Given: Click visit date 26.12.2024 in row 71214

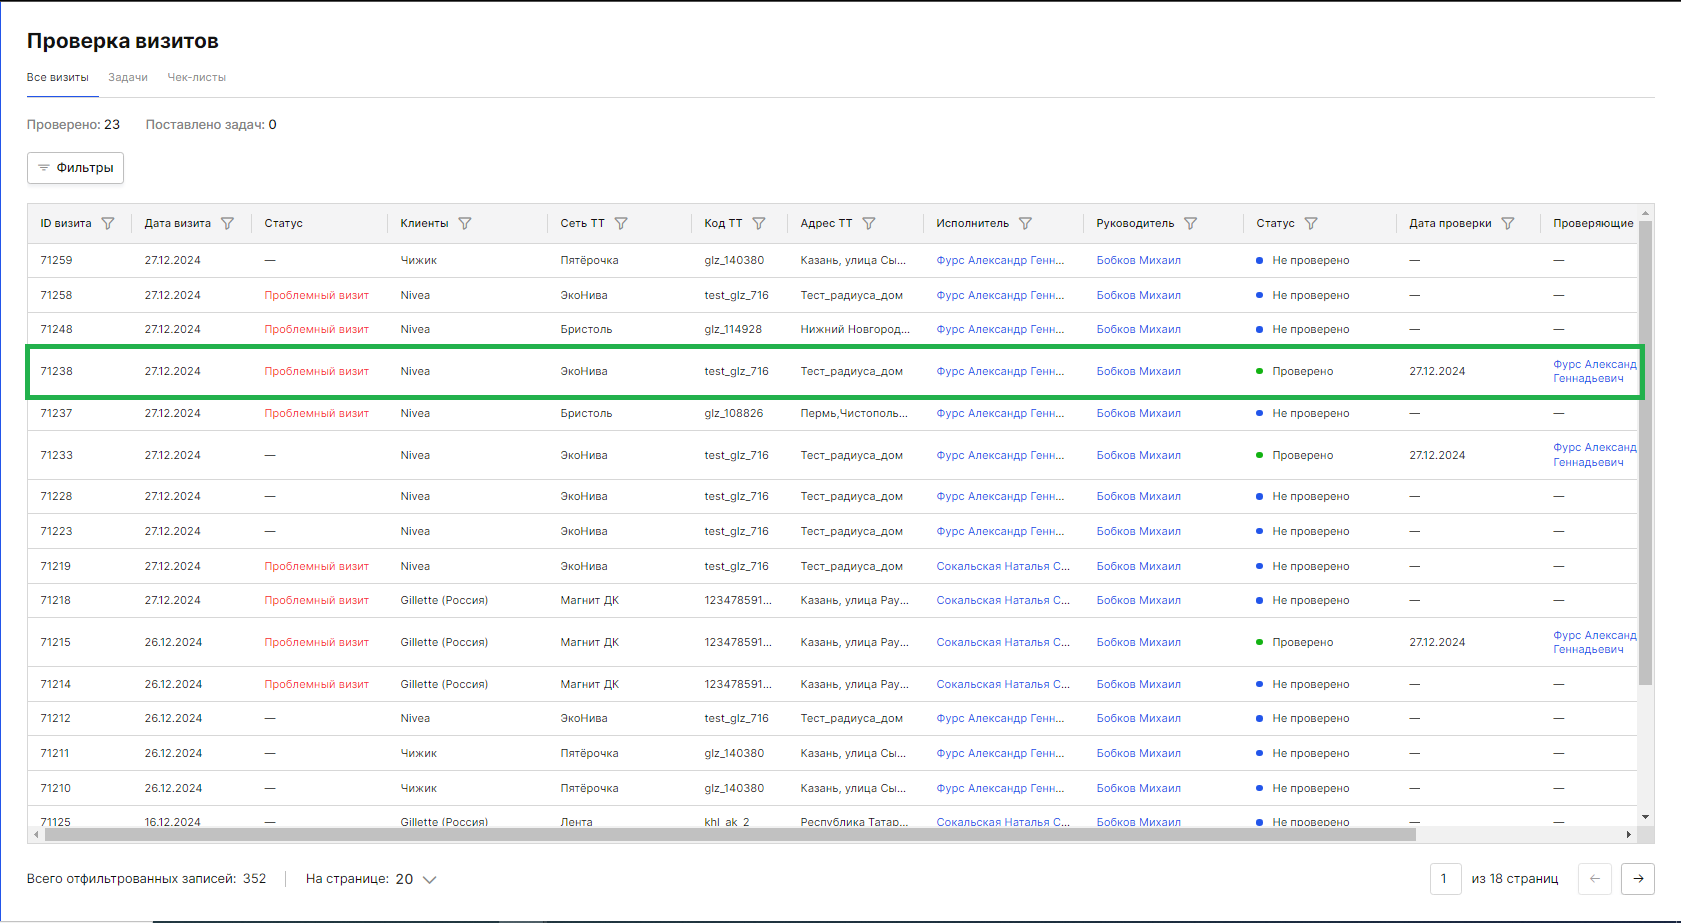Looking at the screenshot, I should click(173, 684).
